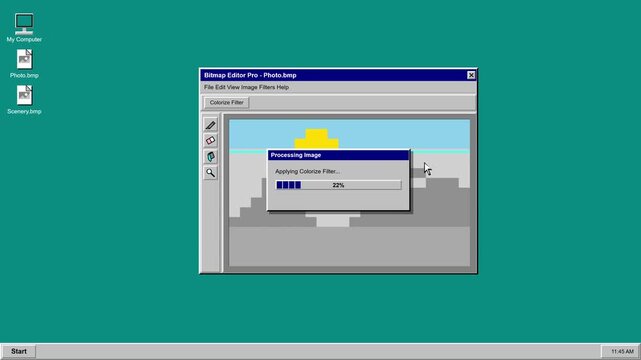Viewport: 641px width, 360px height.
Task: Select the Photo.bmp desktop file icon
Action: pyautogui.click(x=24, y=64)
